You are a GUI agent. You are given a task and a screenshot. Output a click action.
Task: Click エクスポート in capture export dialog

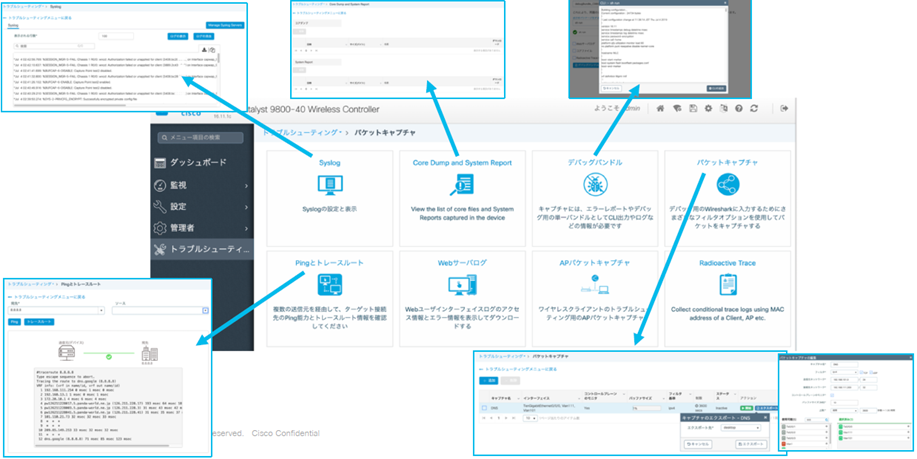(751, 444)
